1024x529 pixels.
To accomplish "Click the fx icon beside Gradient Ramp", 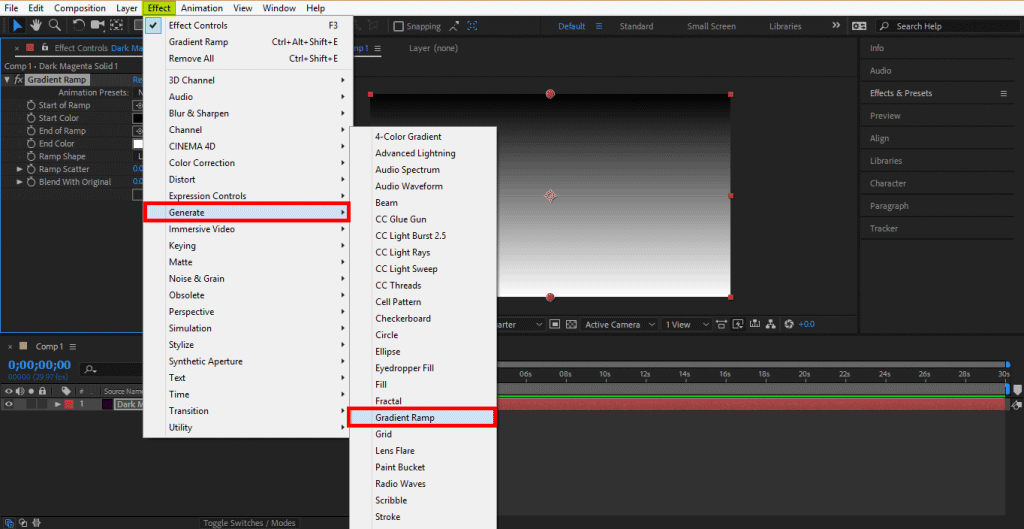I will pyautogui.click(x=19, y=80).
